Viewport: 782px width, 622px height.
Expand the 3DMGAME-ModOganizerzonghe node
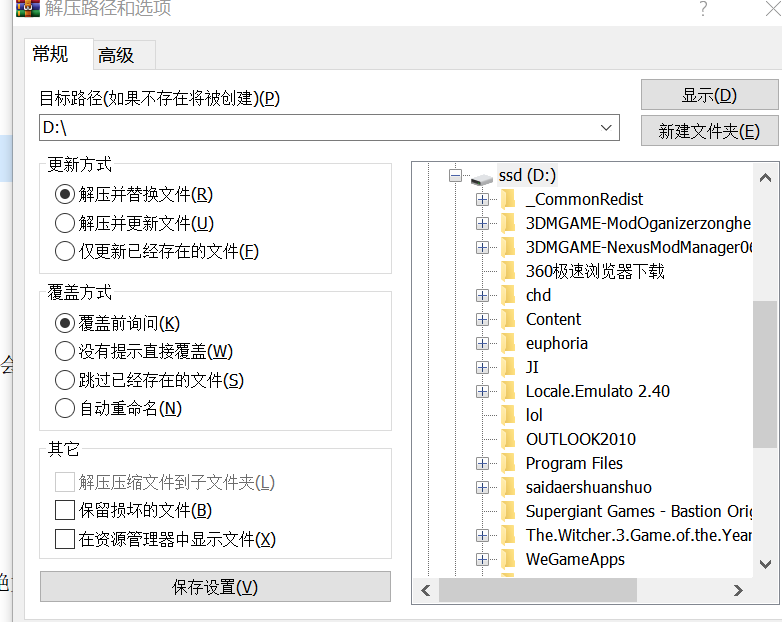point(482,223)
